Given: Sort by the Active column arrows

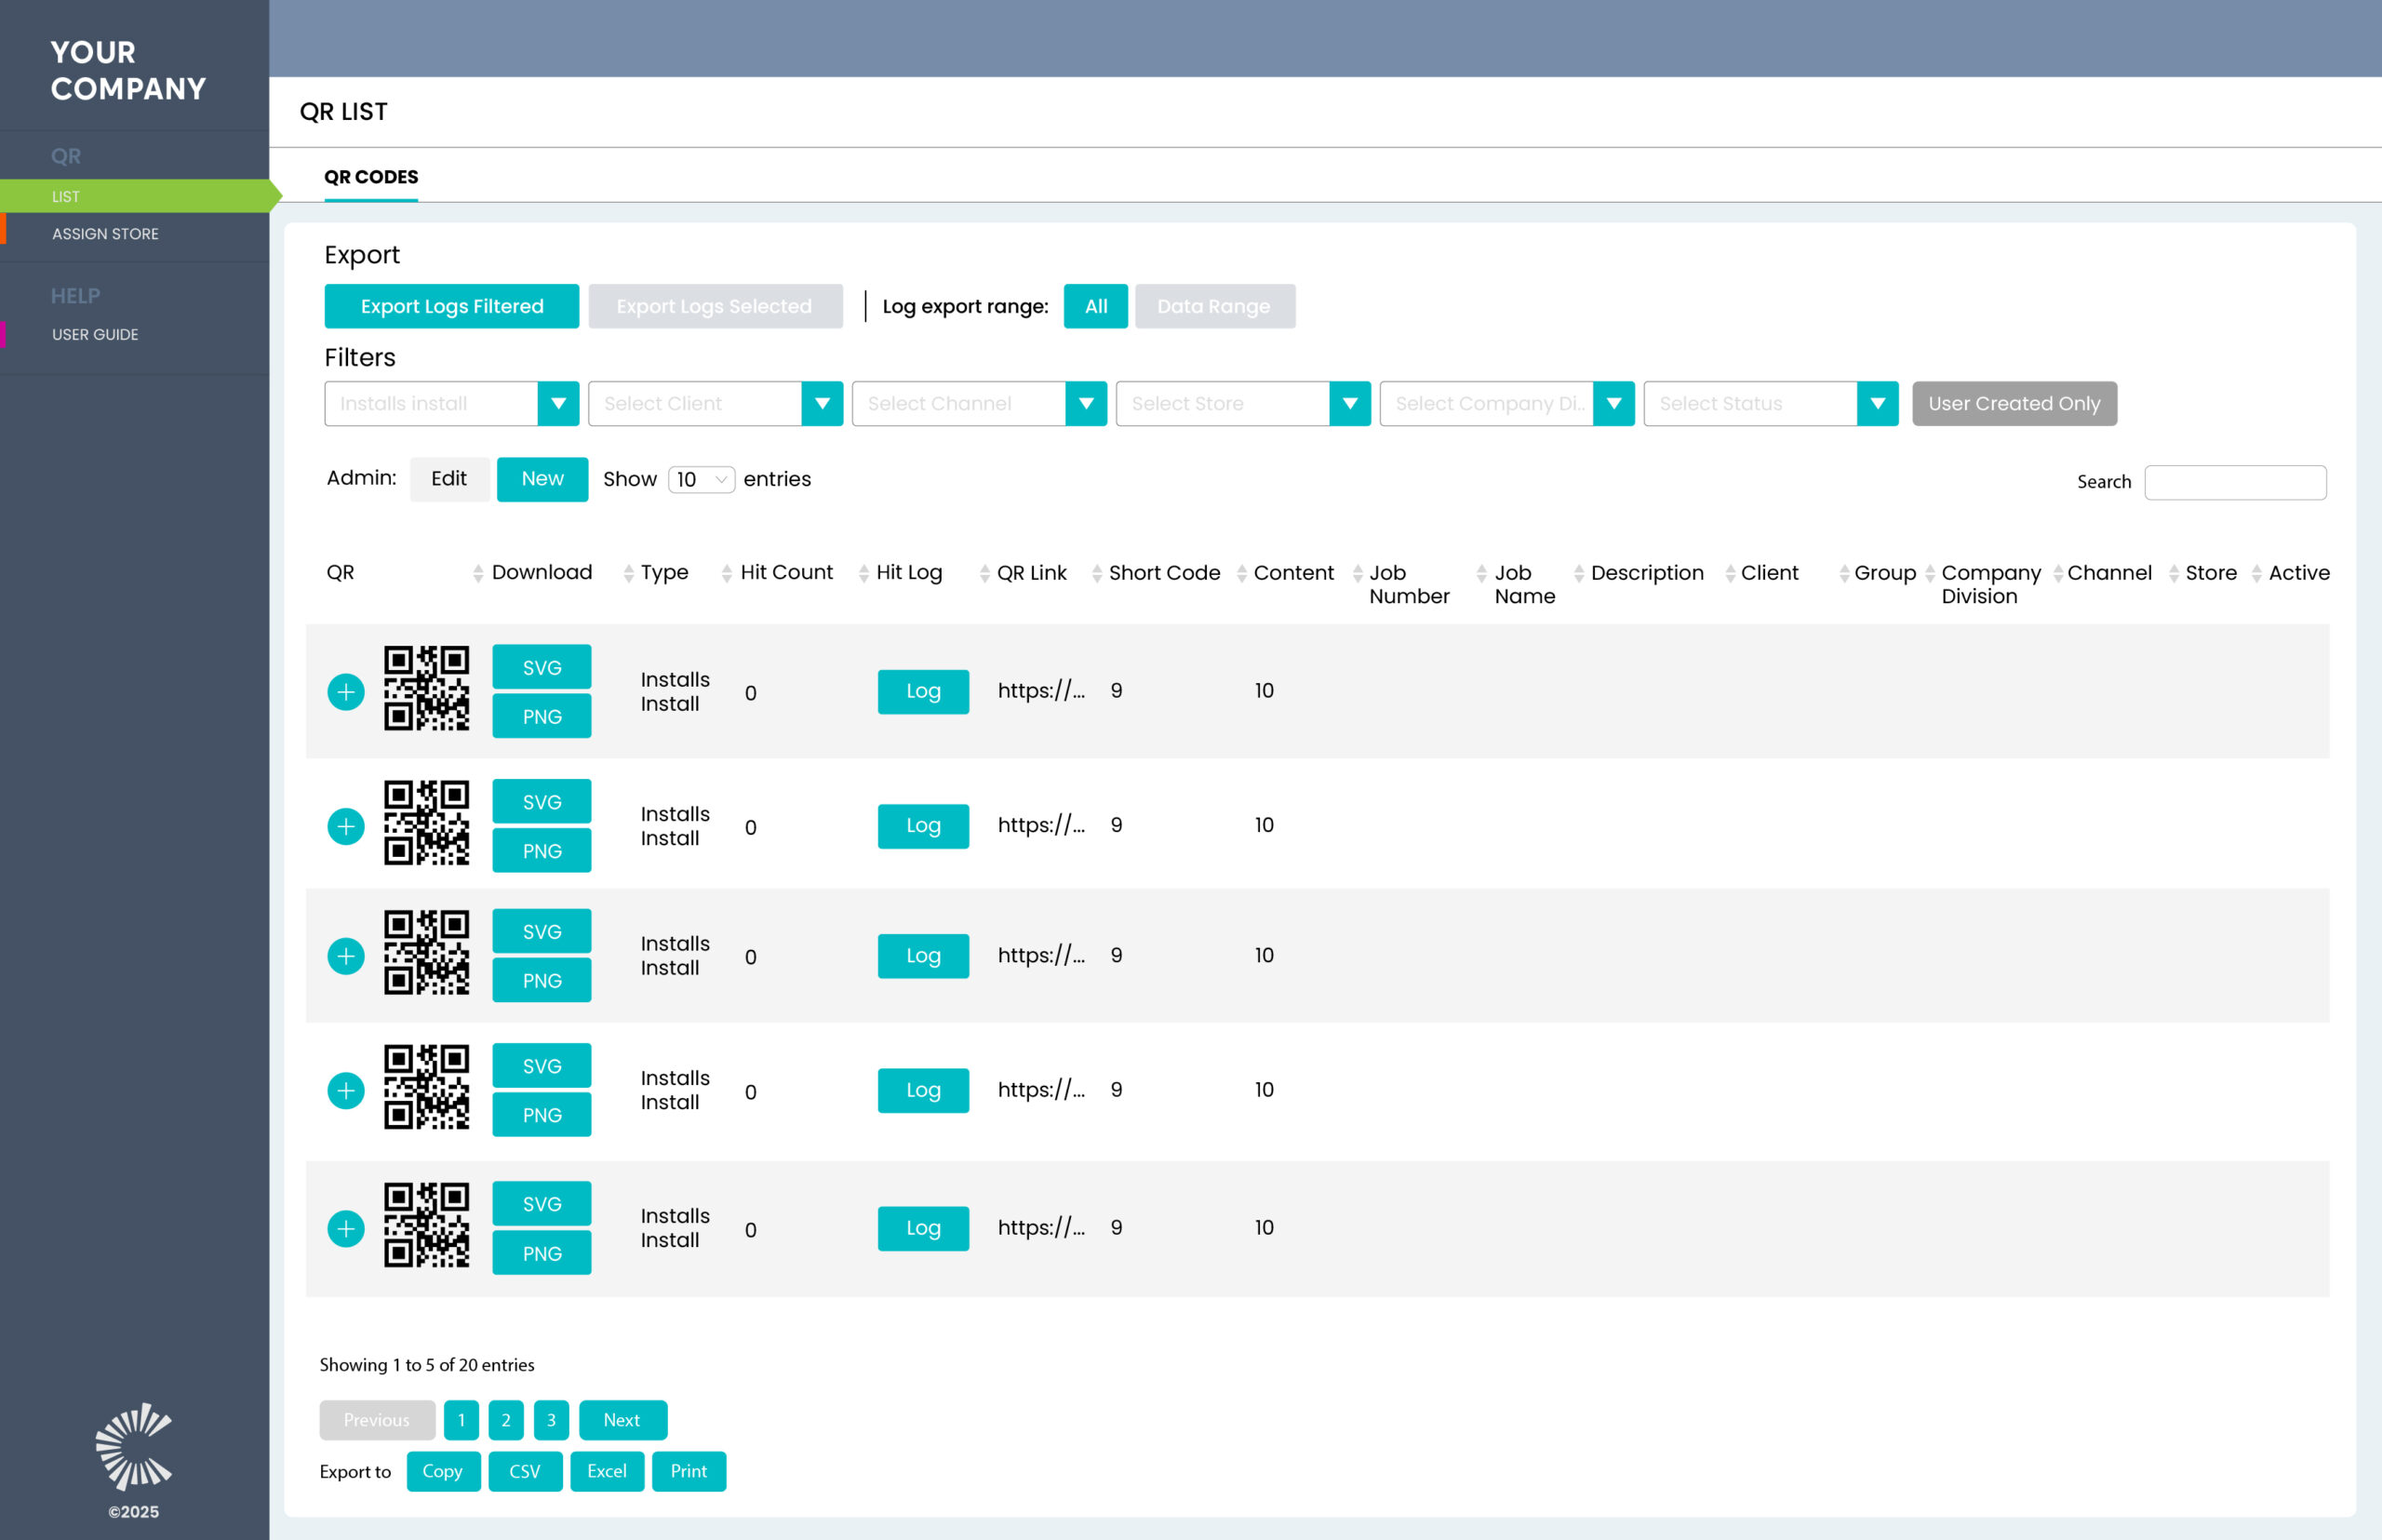Looking at the screenshot, I should tap(2257, 573).
